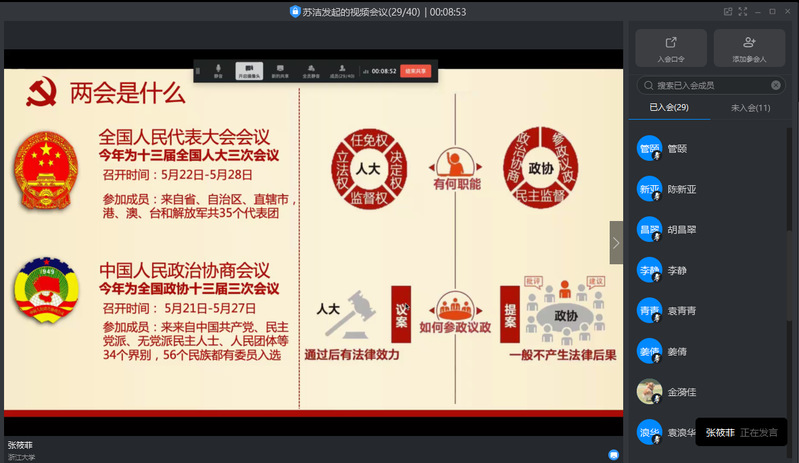Toggle 静音 microphone in the floating toolbar
799x463 pixels.
pos(219,71)
